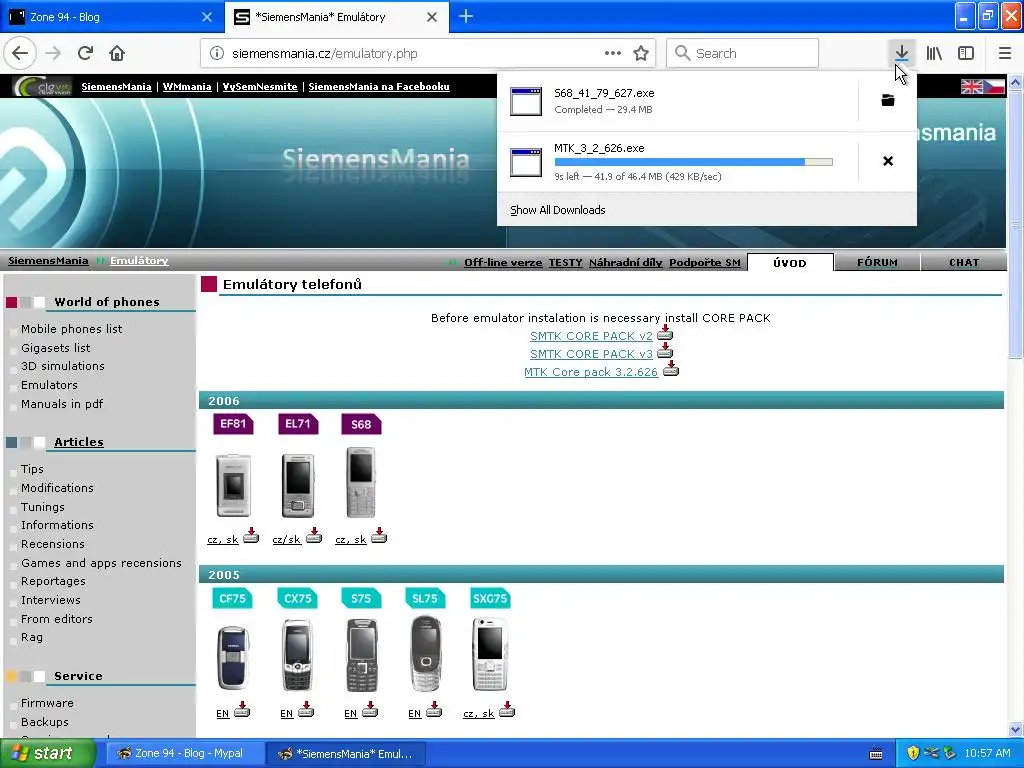The height and width of the screenshot is (768, 1024).
Task: Download icon next to SMTK CORE PACK v2
Action: tap(665, 332)
